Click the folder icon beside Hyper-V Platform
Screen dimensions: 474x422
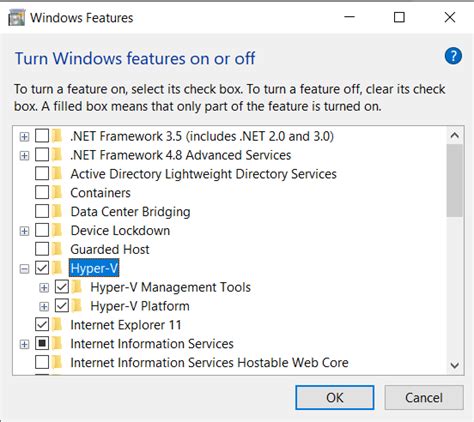point(77,306)
